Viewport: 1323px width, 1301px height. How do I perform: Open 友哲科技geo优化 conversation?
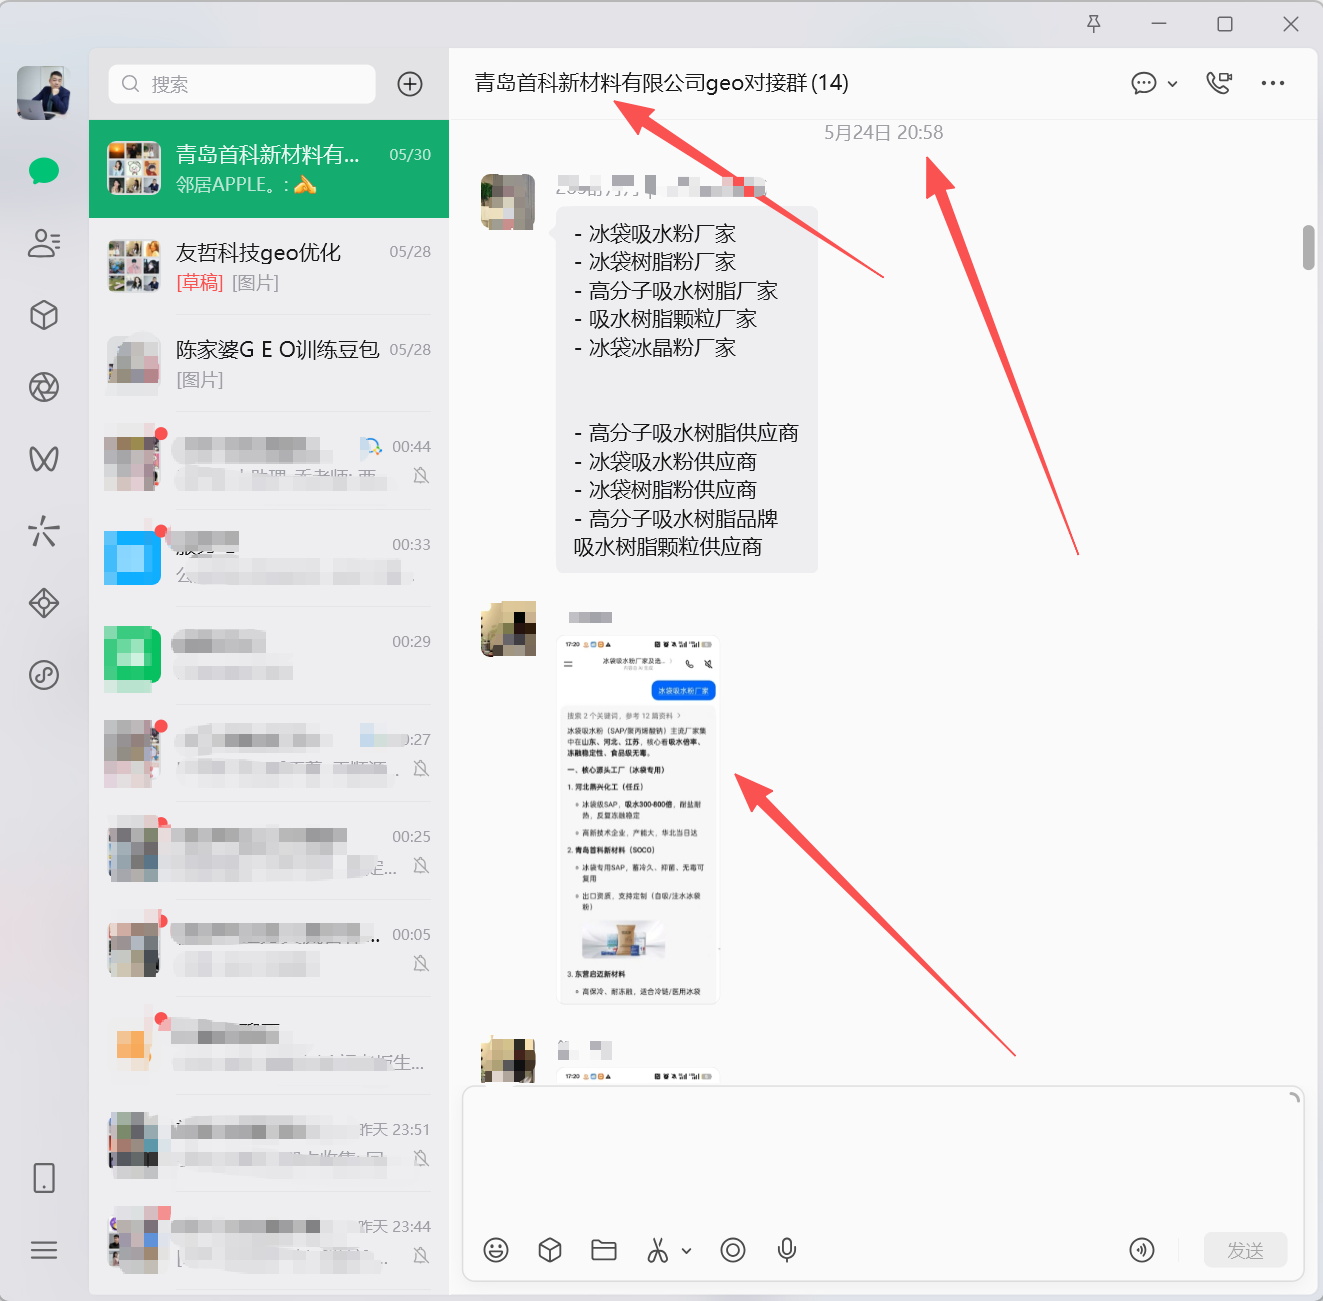[x=269, y=266]
